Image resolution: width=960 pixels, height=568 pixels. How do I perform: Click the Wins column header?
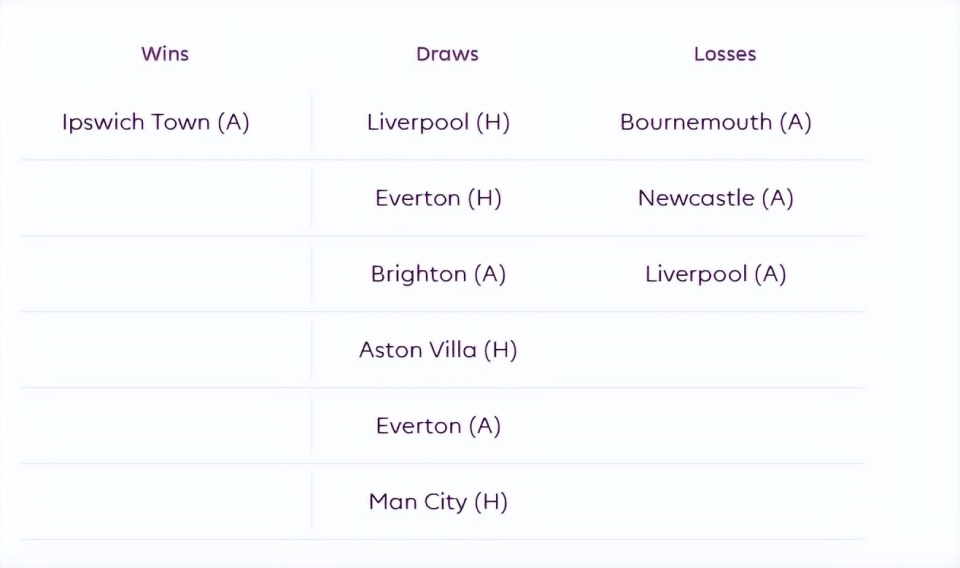click(165, 54)
